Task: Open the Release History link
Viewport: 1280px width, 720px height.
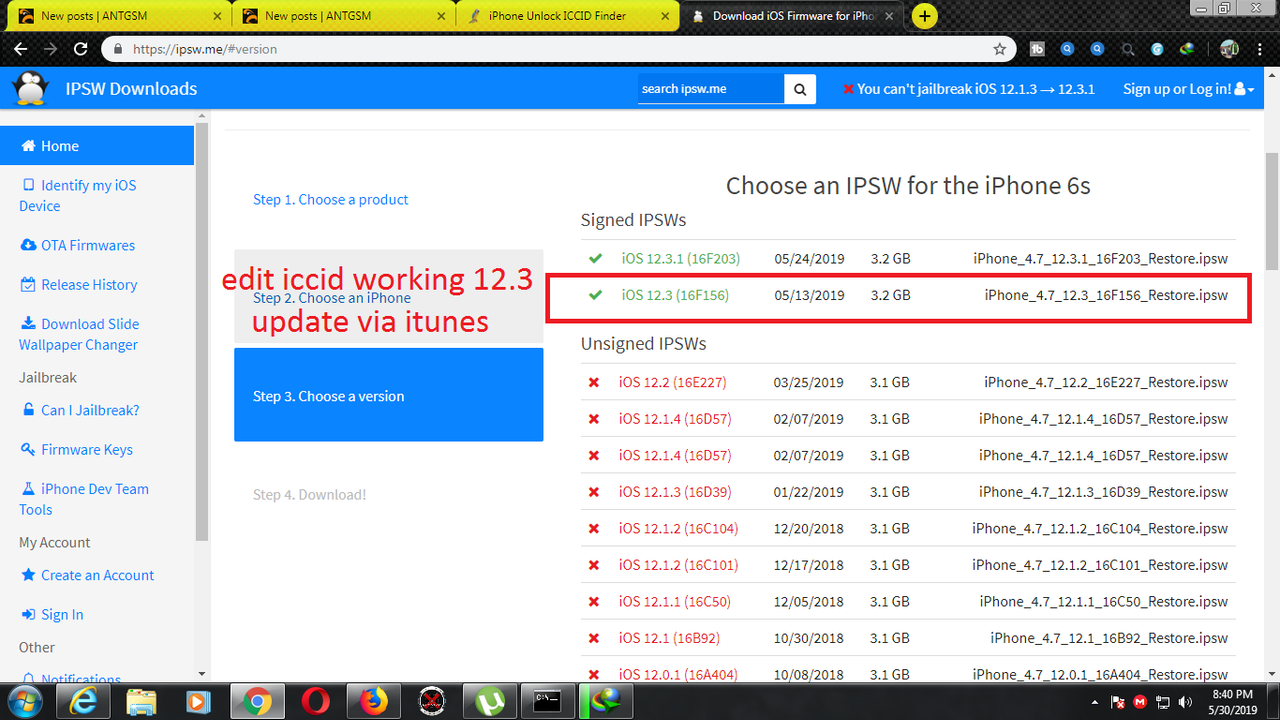Action: [x=89, y=285]
